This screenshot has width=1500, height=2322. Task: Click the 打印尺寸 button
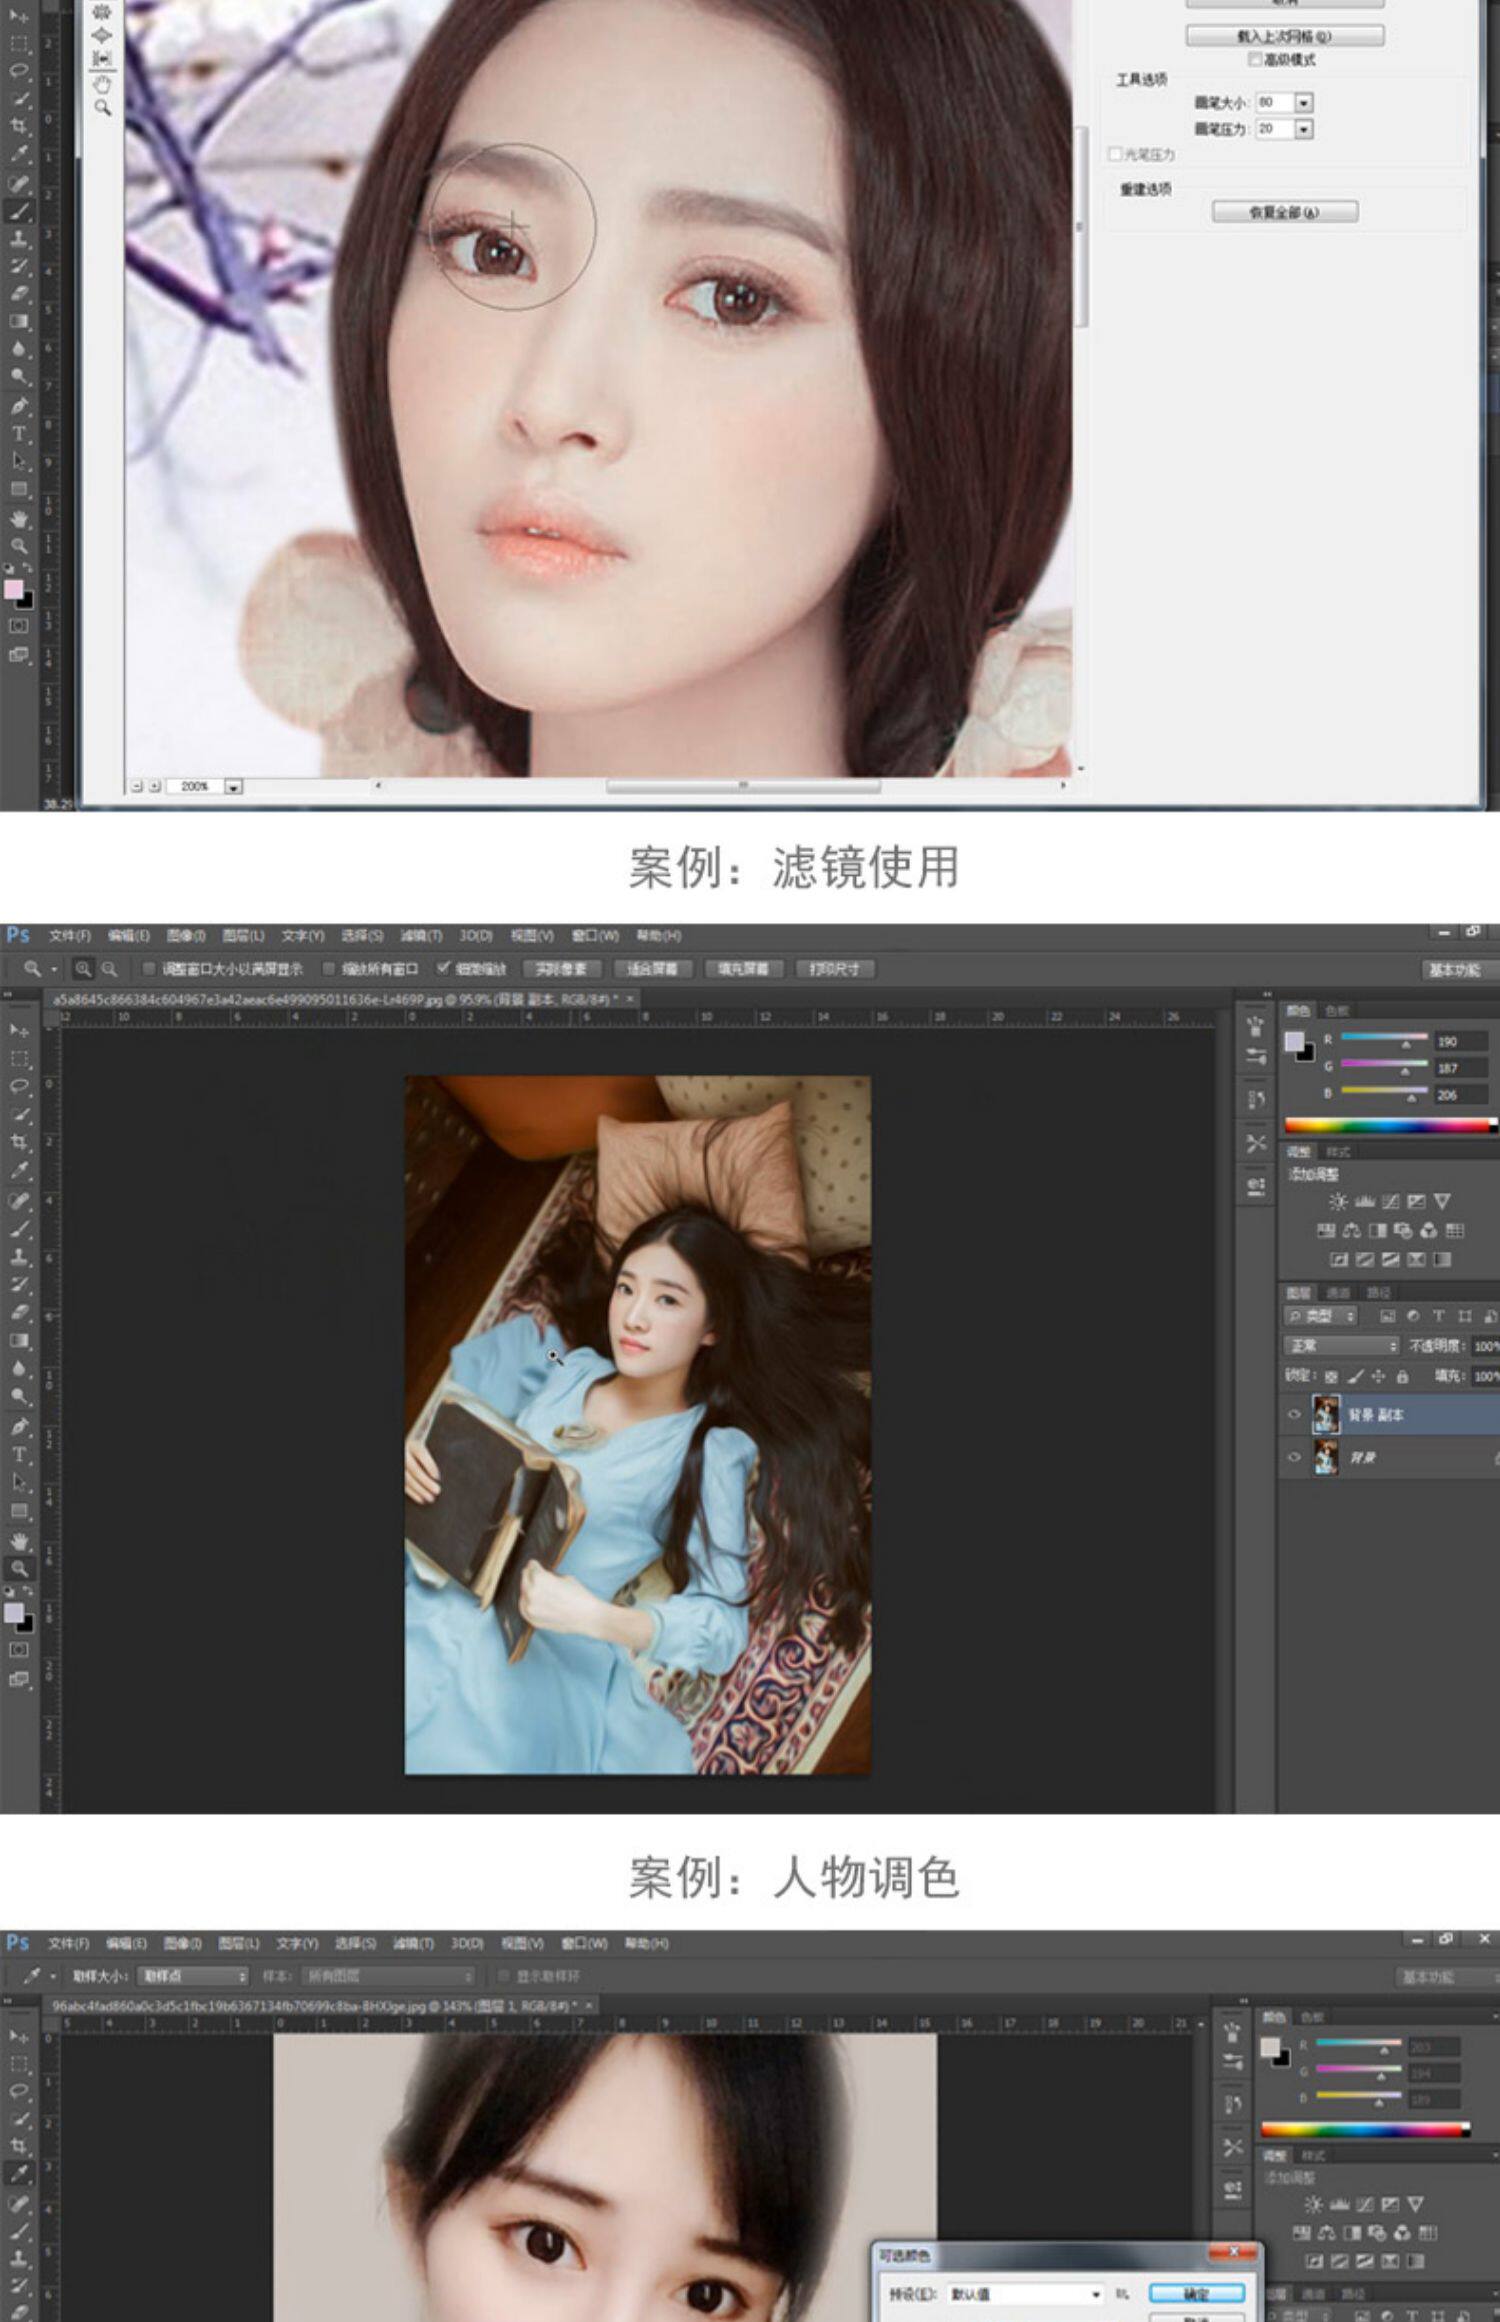tap(835, 969)
